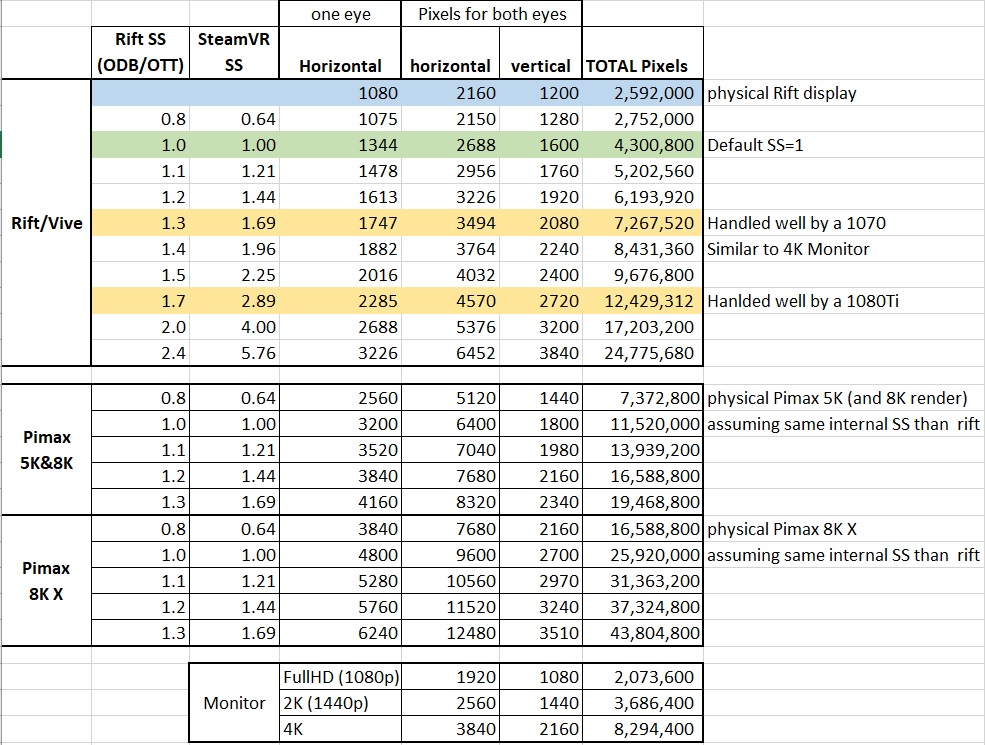Click 'Handled well by a 1070' note
The height and width of the screenshot is (745, 985).
pyautogui.click(x=796, y=223)
